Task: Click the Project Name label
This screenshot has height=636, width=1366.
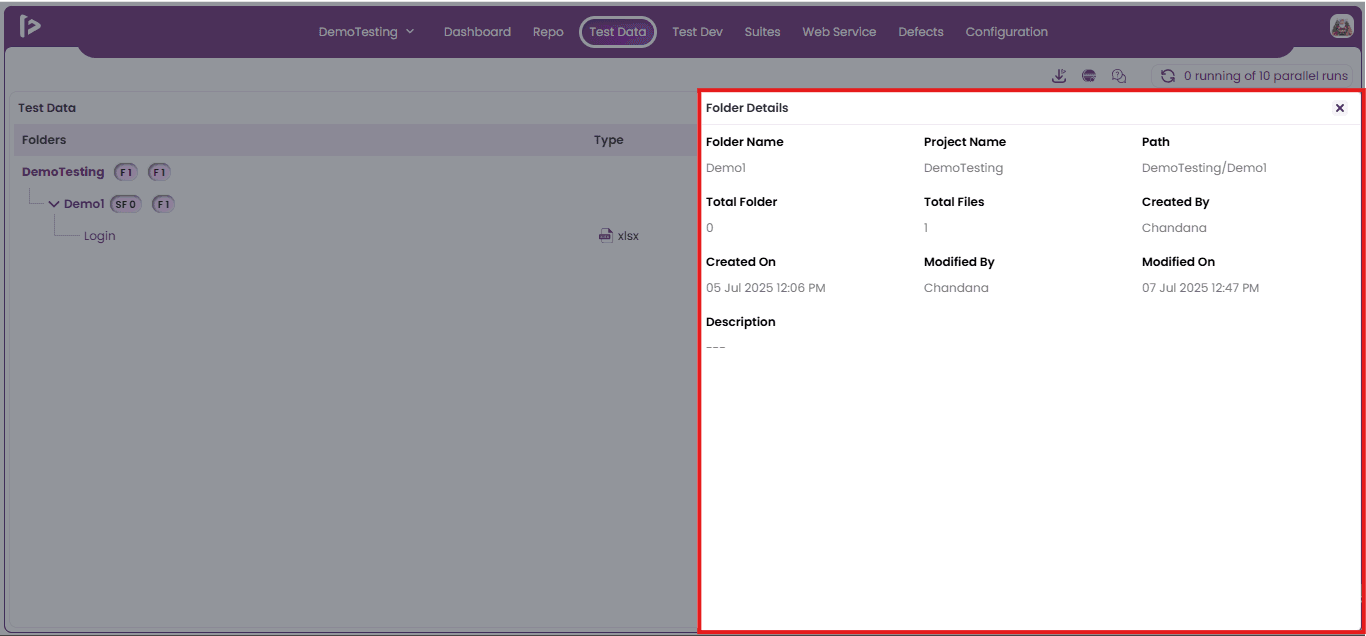Action: pyautogui.click(x=965, y=142)
